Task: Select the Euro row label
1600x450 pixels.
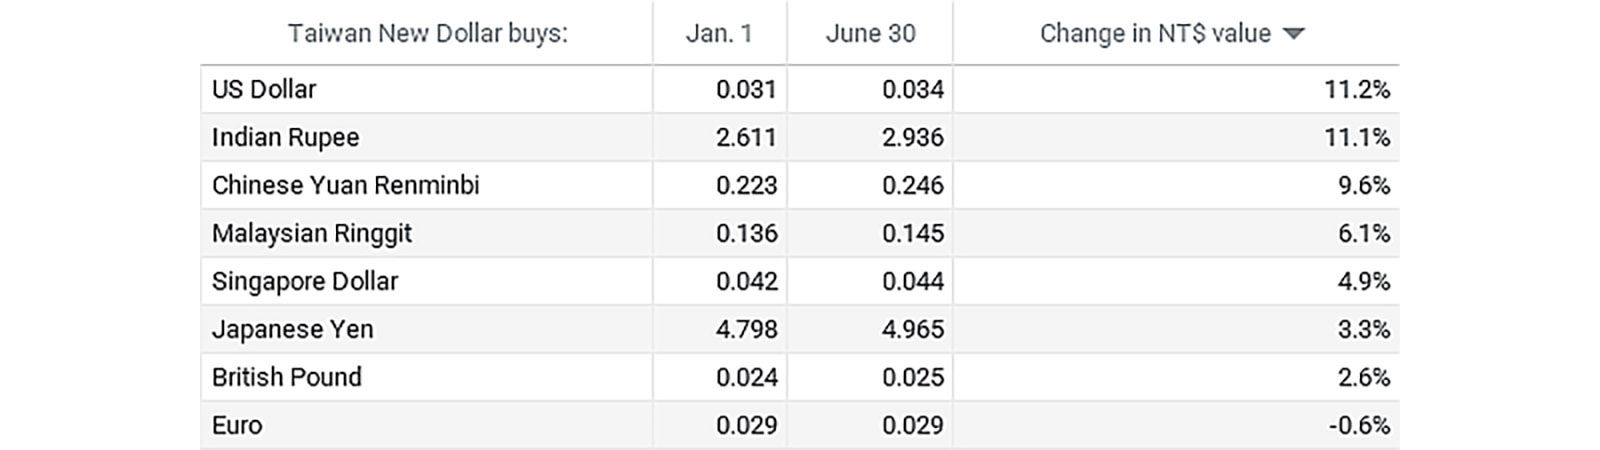Action: coord(237,425)
